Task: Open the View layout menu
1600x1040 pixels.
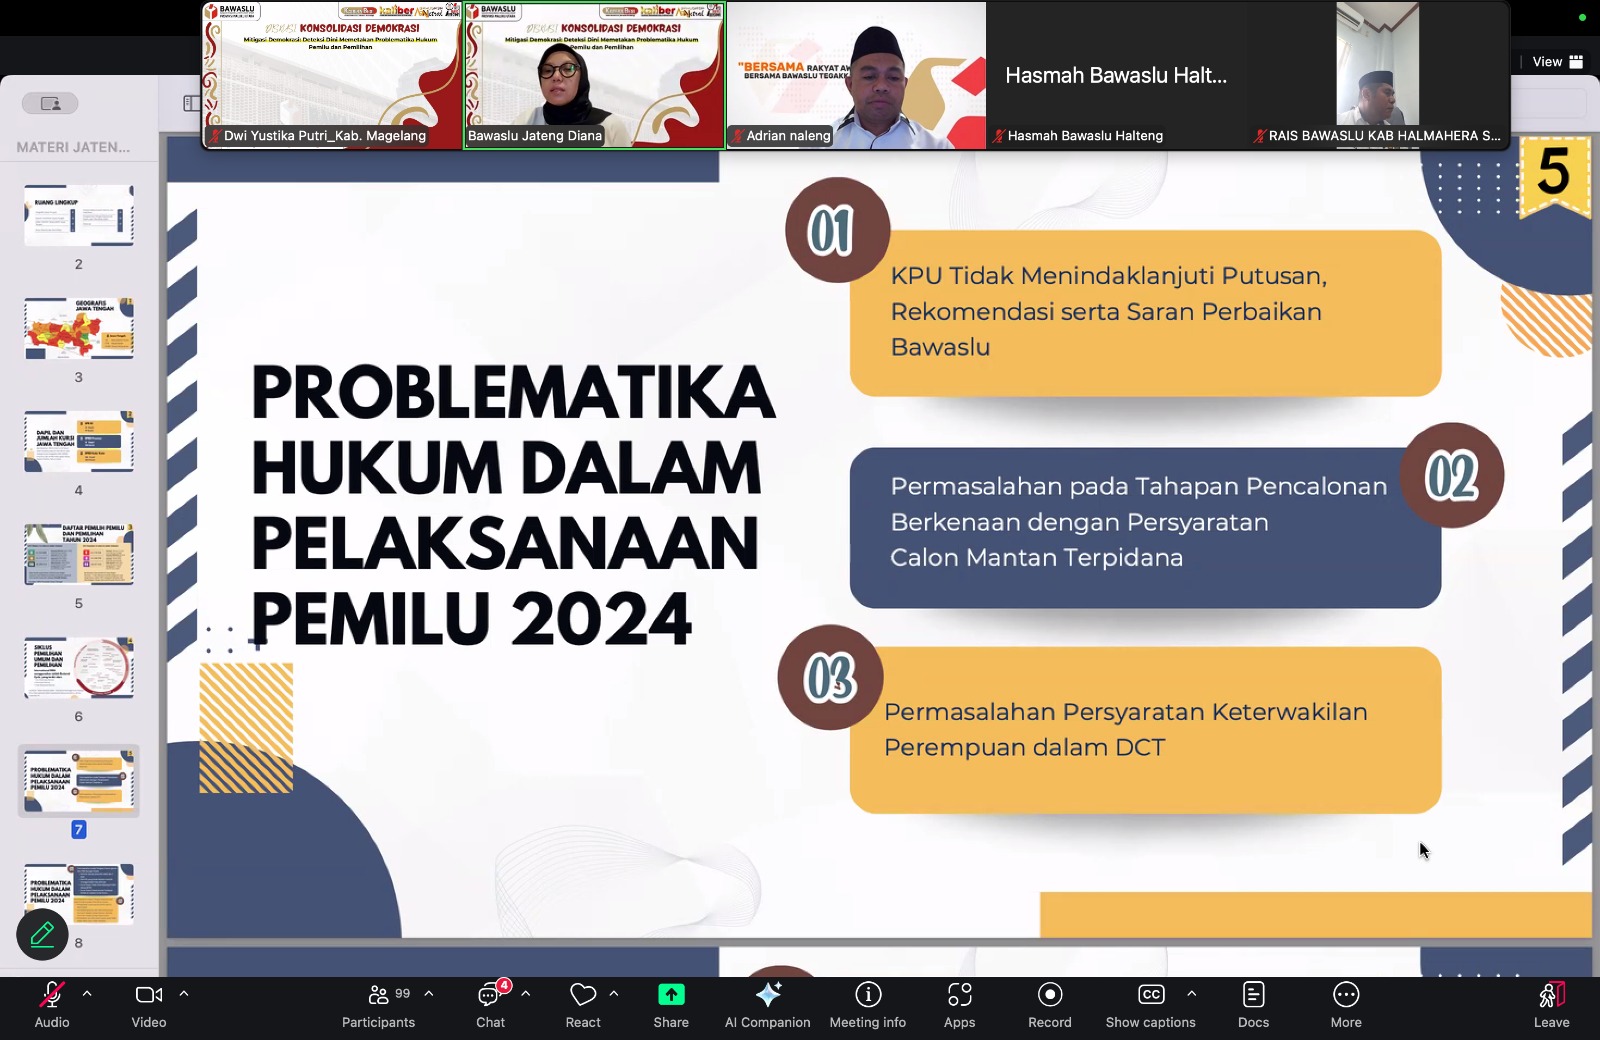Action: (x=1558, y=62)
